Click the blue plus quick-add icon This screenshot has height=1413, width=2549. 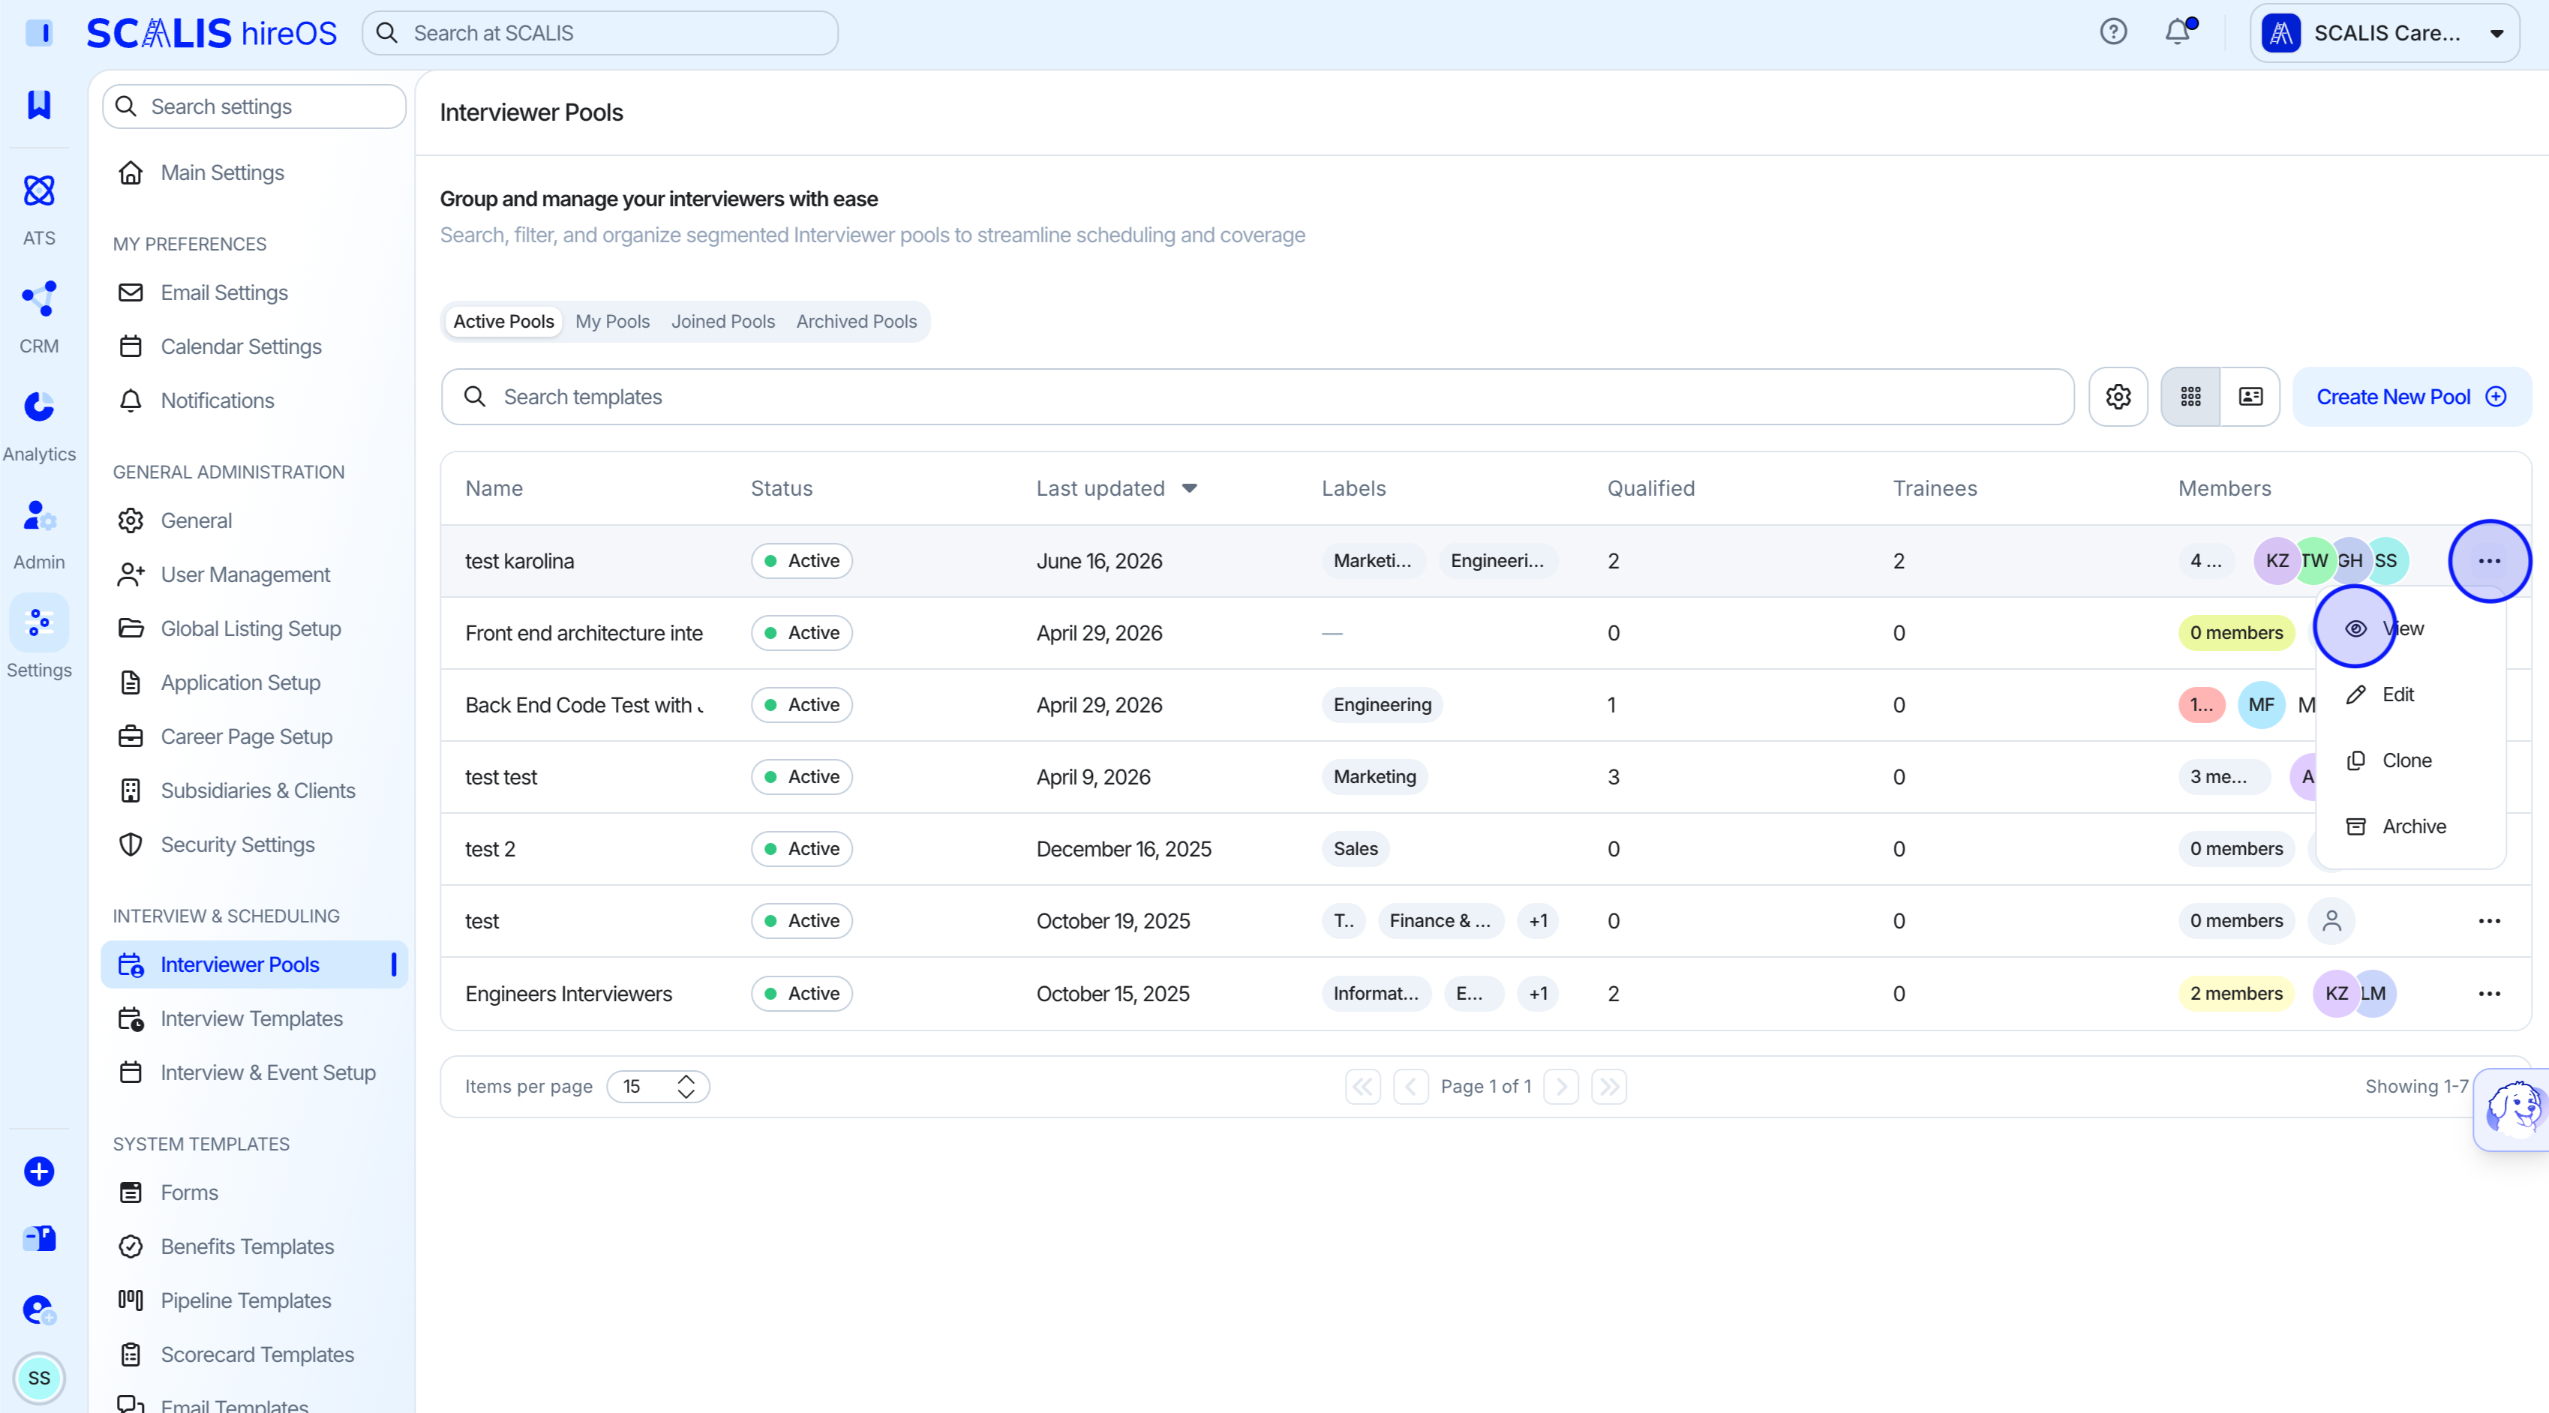[39, 1171]
